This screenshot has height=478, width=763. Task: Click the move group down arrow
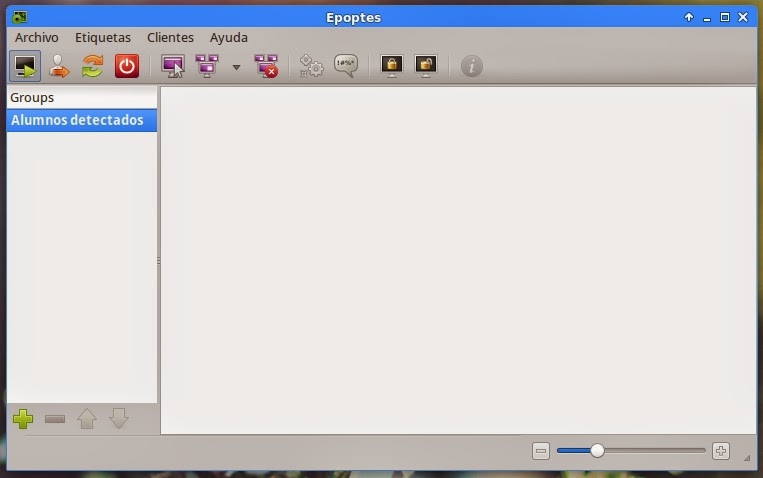click(119, 419)
